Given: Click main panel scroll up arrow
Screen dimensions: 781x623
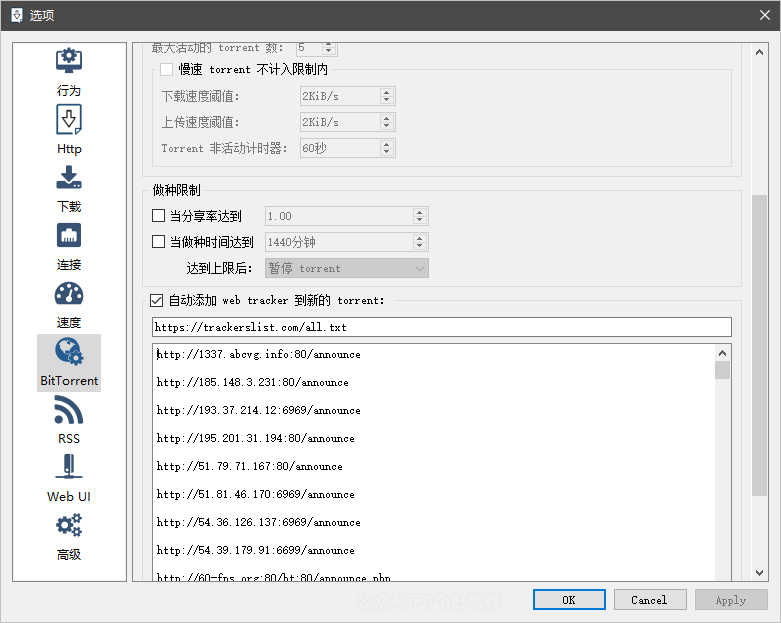Looking at the screenshot, I should click(759, 52).
